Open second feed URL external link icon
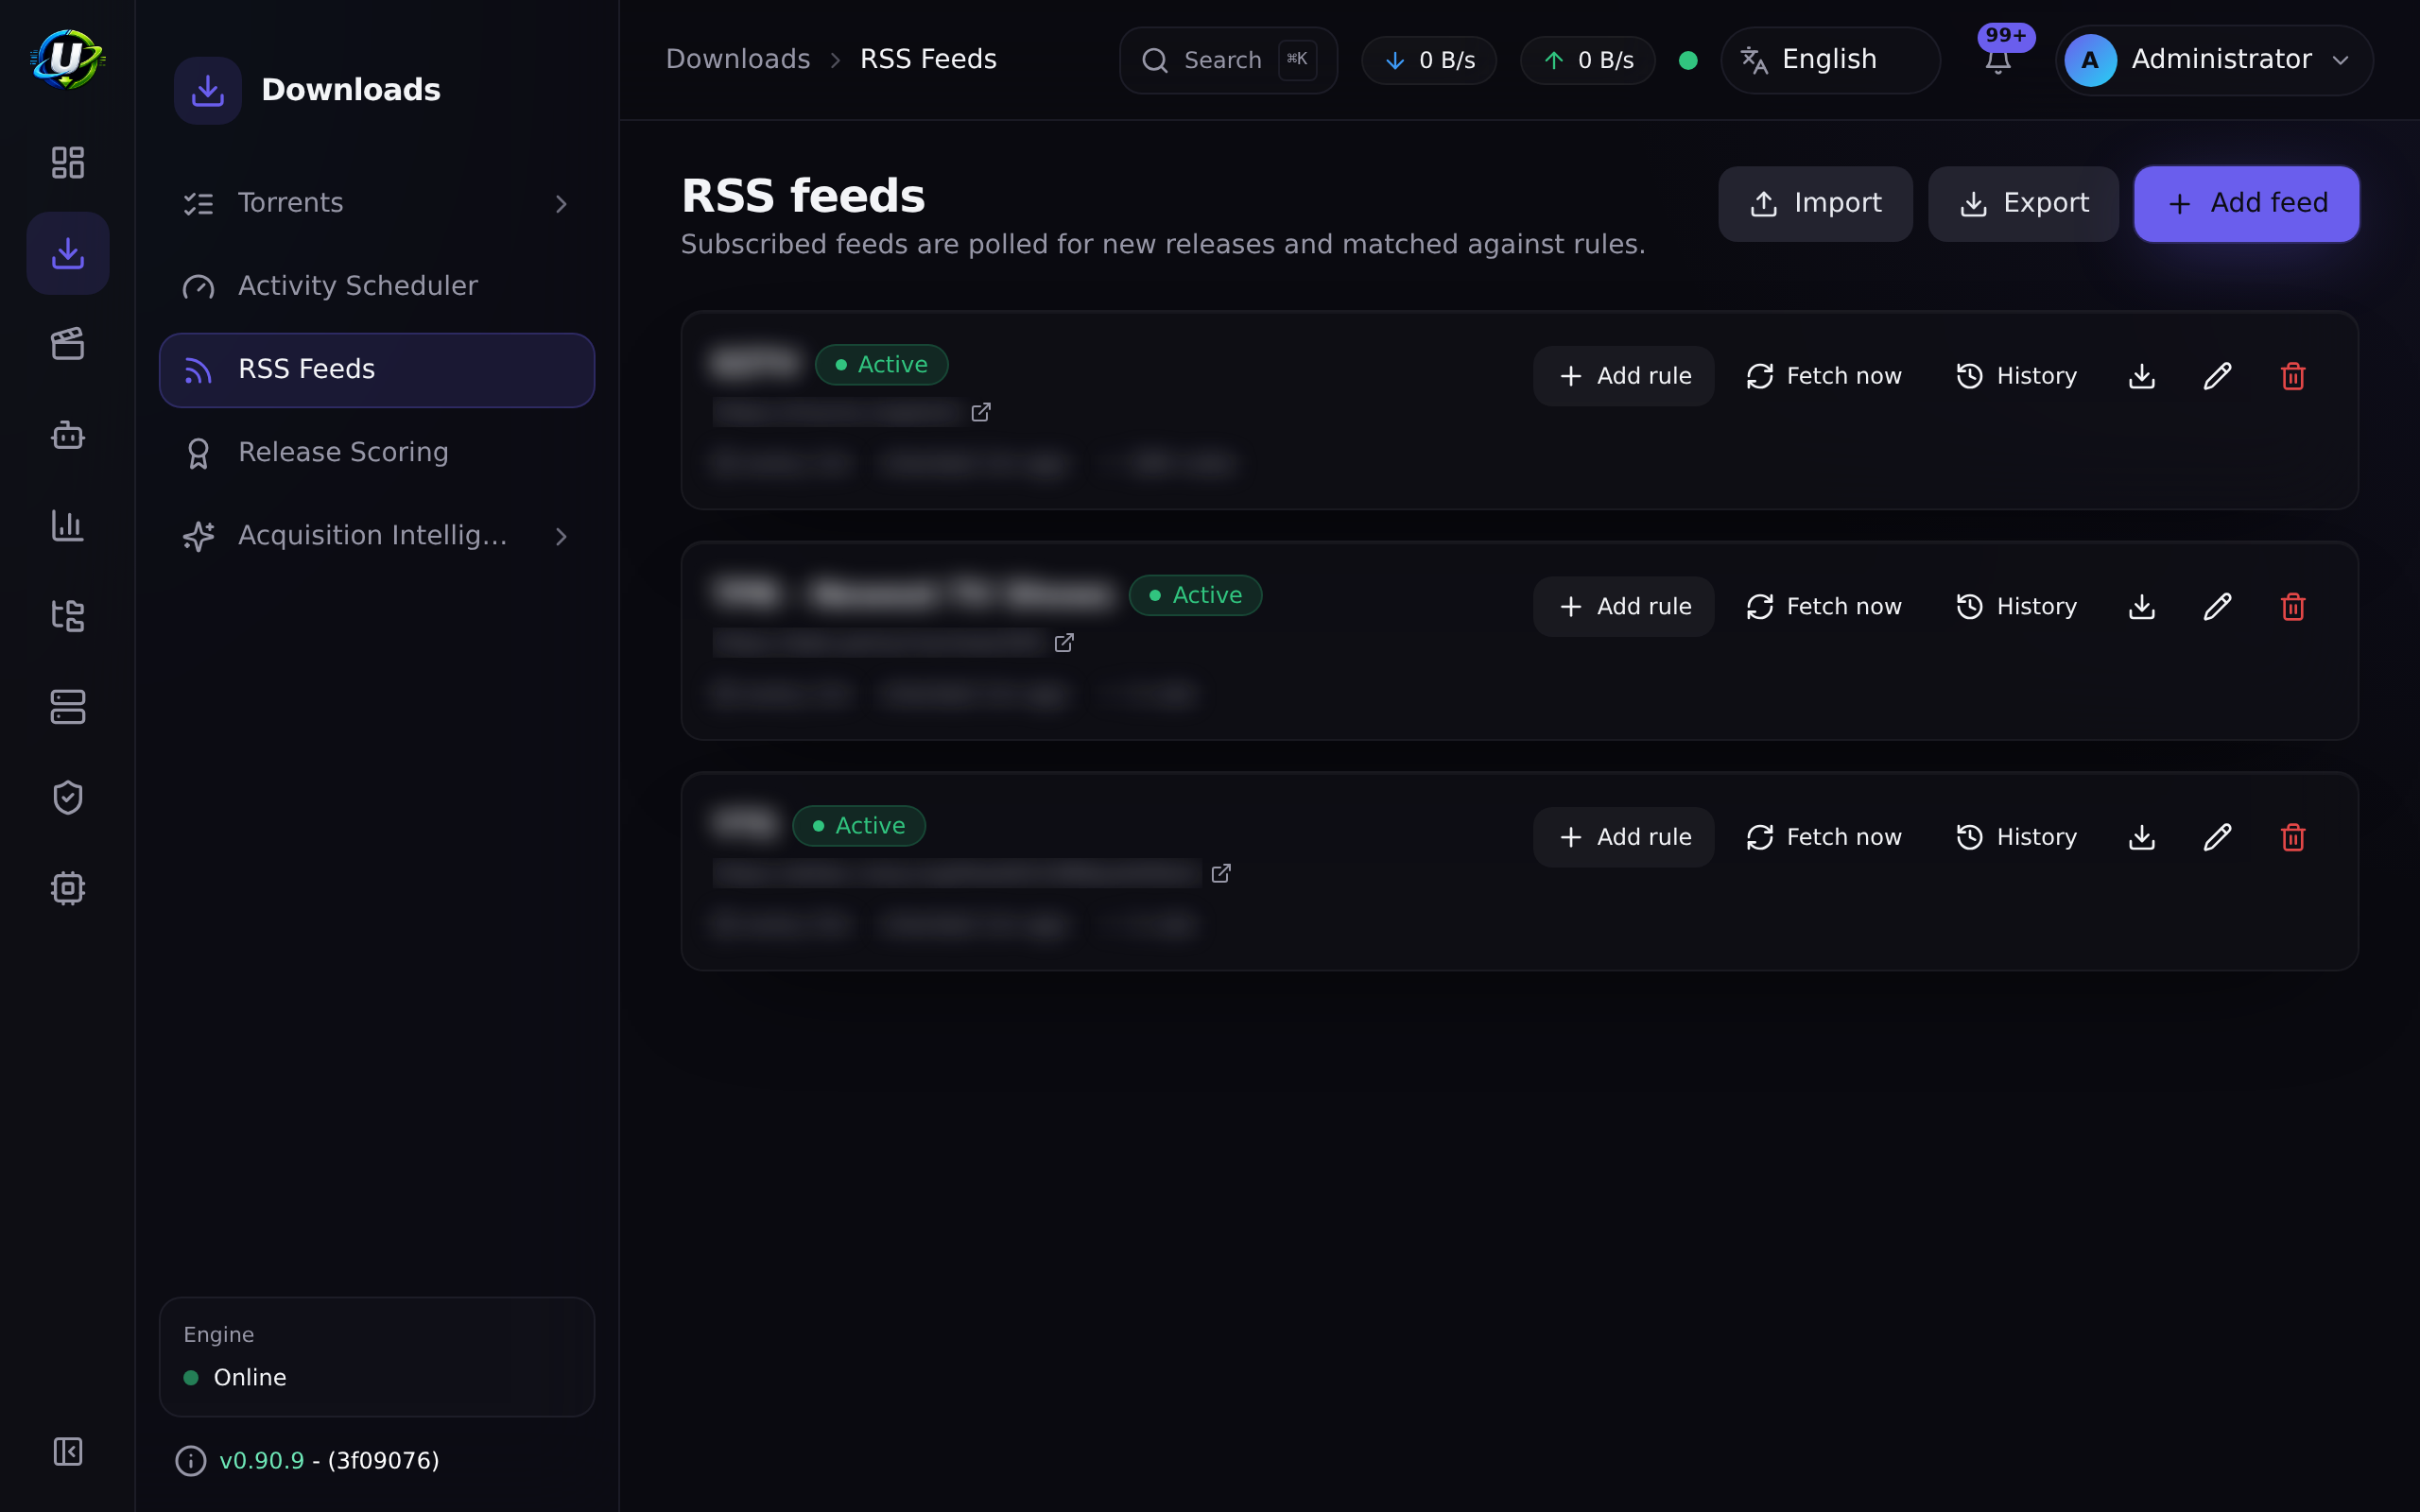 pos(1064,642)
